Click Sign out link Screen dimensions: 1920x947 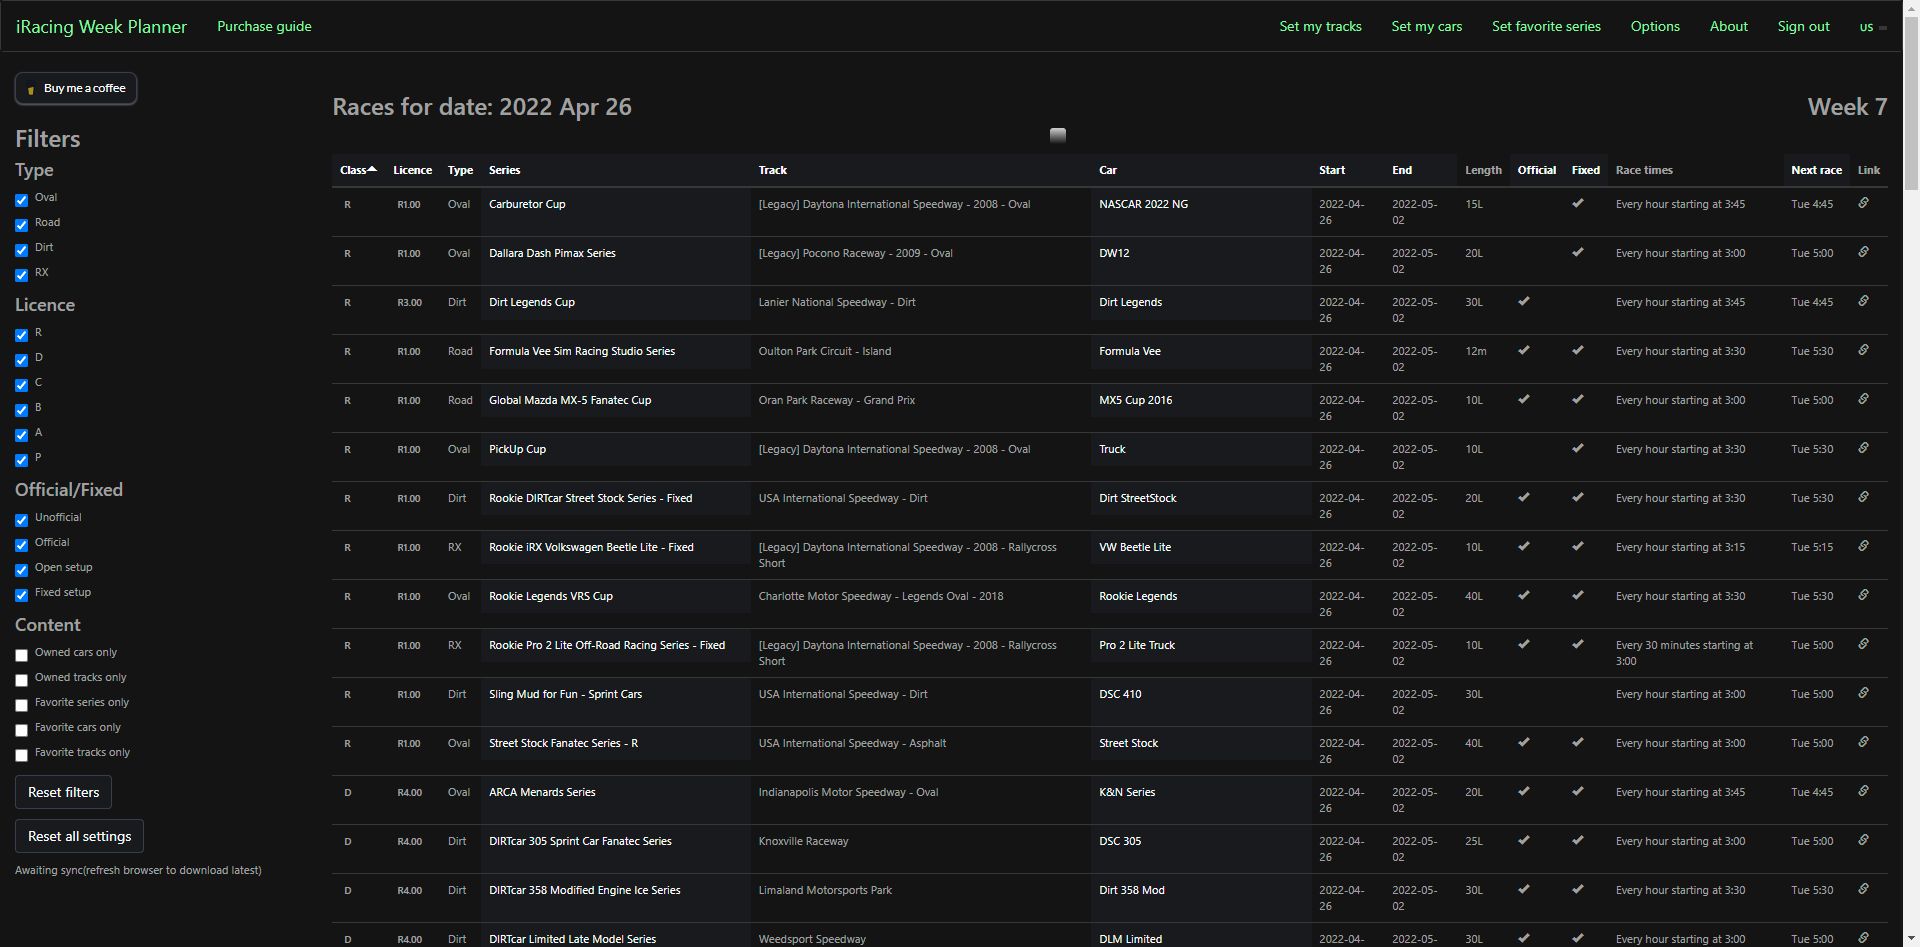pyautogui.click(x=1803, y=27)
